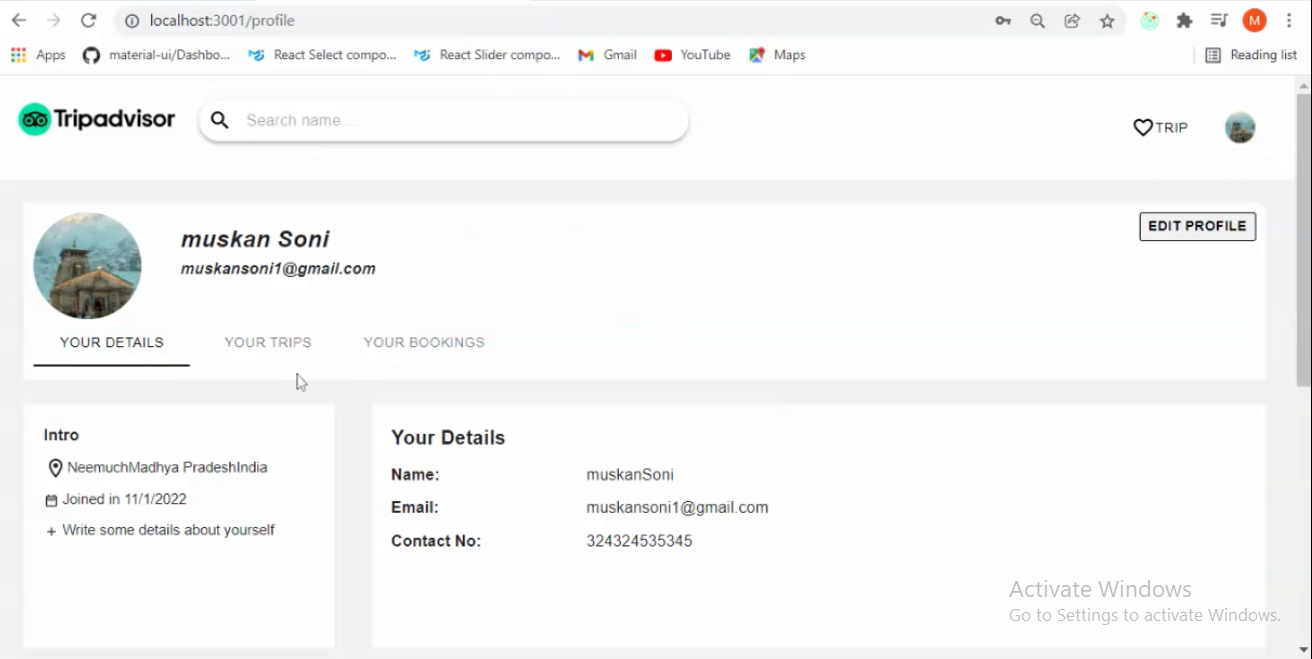Open Gmail from the bookmarks bar
This screenshot has width=1312, height=659.
click(607, 55)
